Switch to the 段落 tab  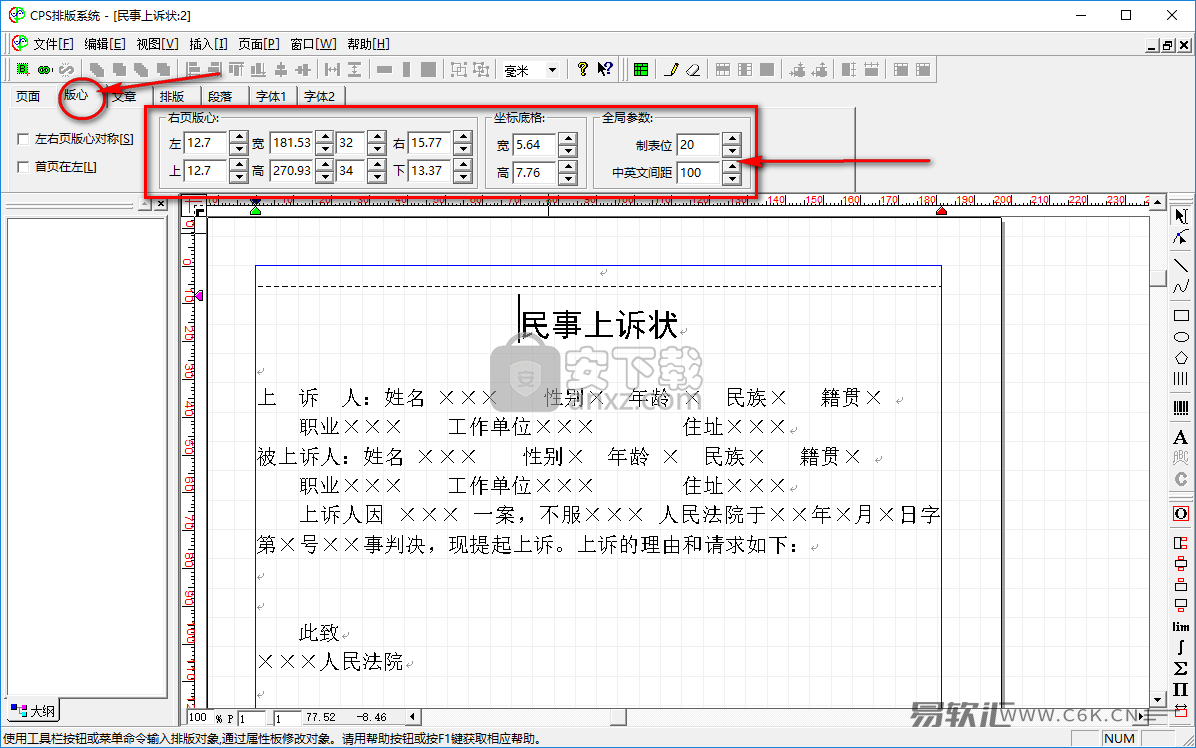click(x=220, y=96)
